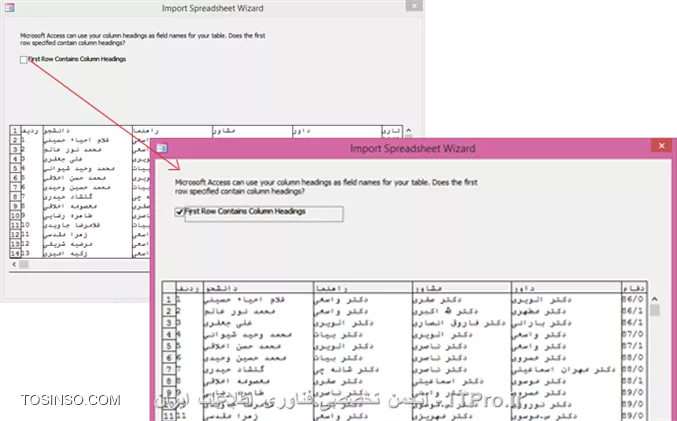Check First Row Contains Column Headings in back wizard
The height and width of the screenshot is (421, 677).
[24, 60]
